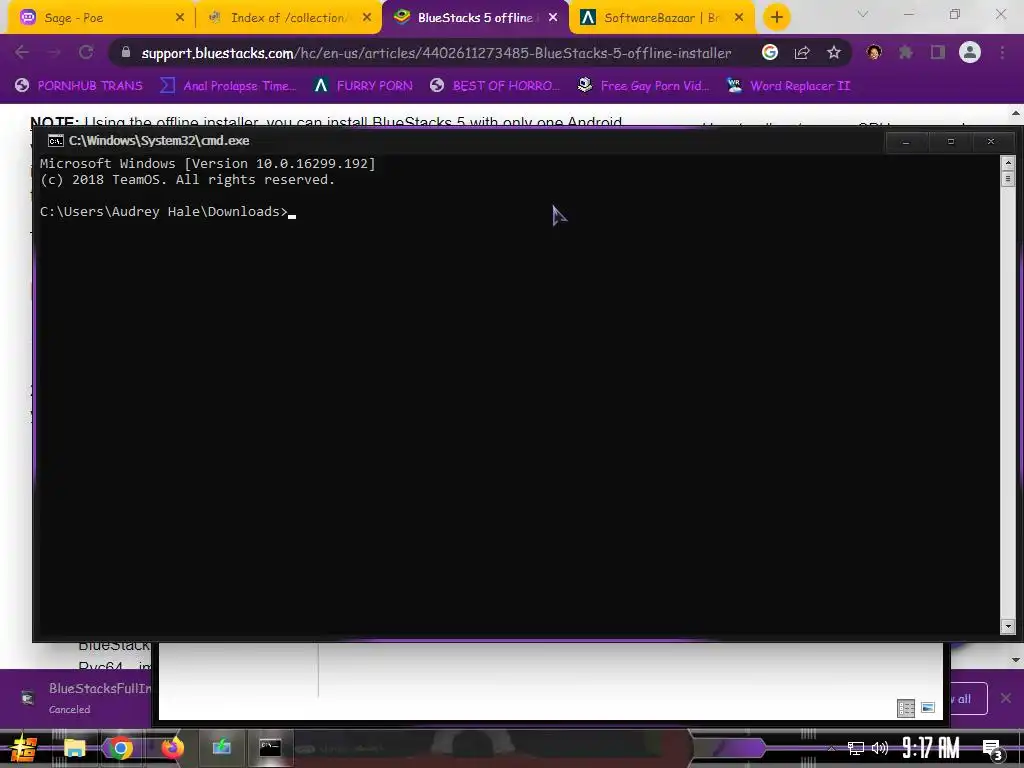1024x768 pixels.
Task: Go forward to the next page
Action: pyautogui.click(x=54, y=52)
